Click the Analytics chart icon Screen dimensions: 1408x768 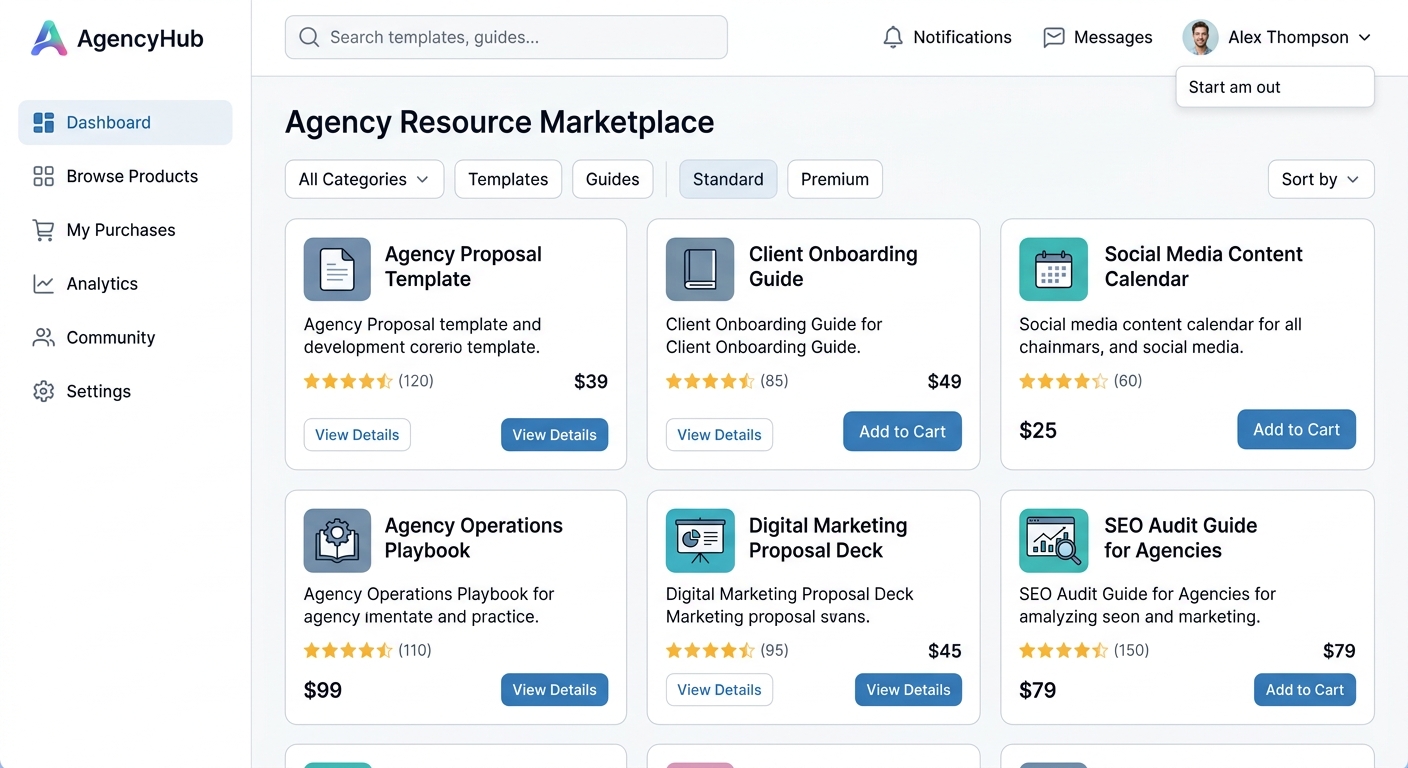pos(43,284)
